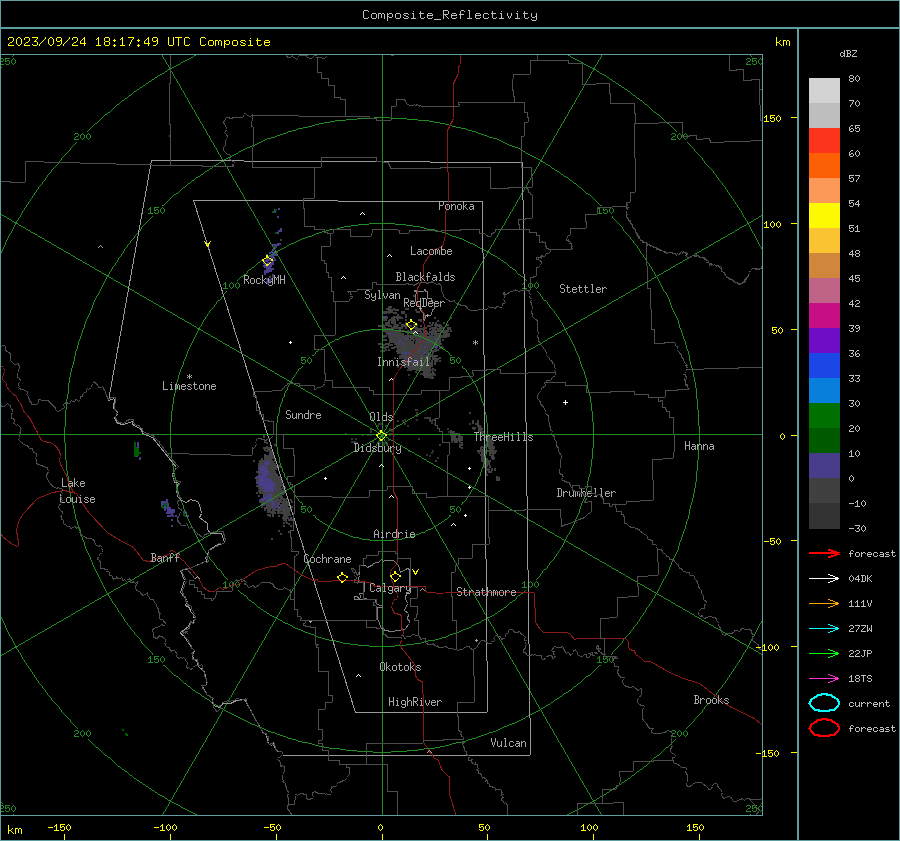Select the red 65-60 dBZ color swatch
This screenshot has height=841, width=900.
[824, 141]
